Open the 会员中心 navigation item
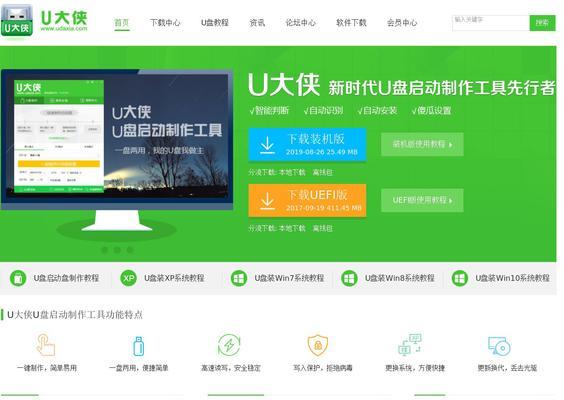564x400 pixels. click(402, 23)
